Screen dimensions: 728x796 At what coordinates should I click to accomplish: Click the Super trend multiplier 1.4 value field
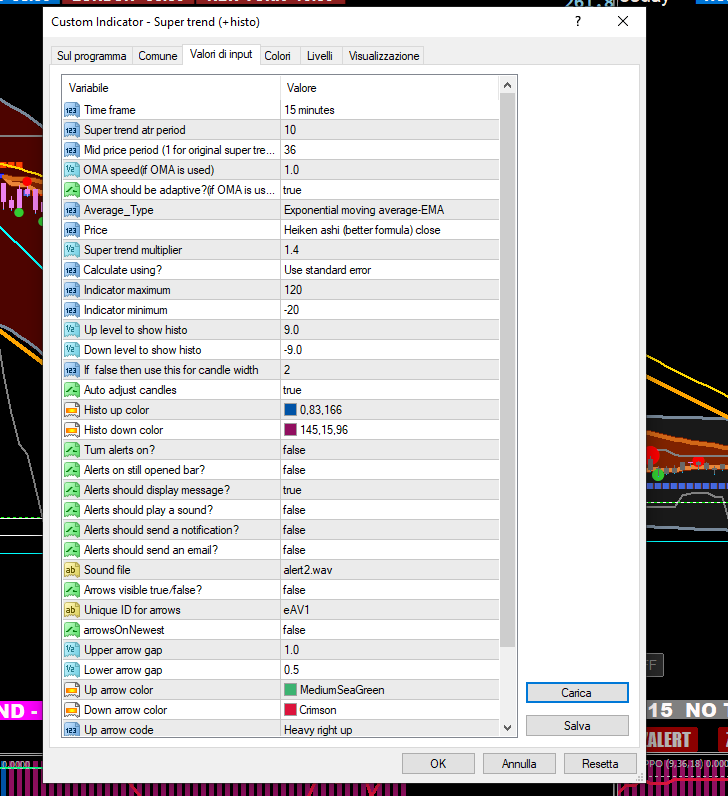coord(390,250)
